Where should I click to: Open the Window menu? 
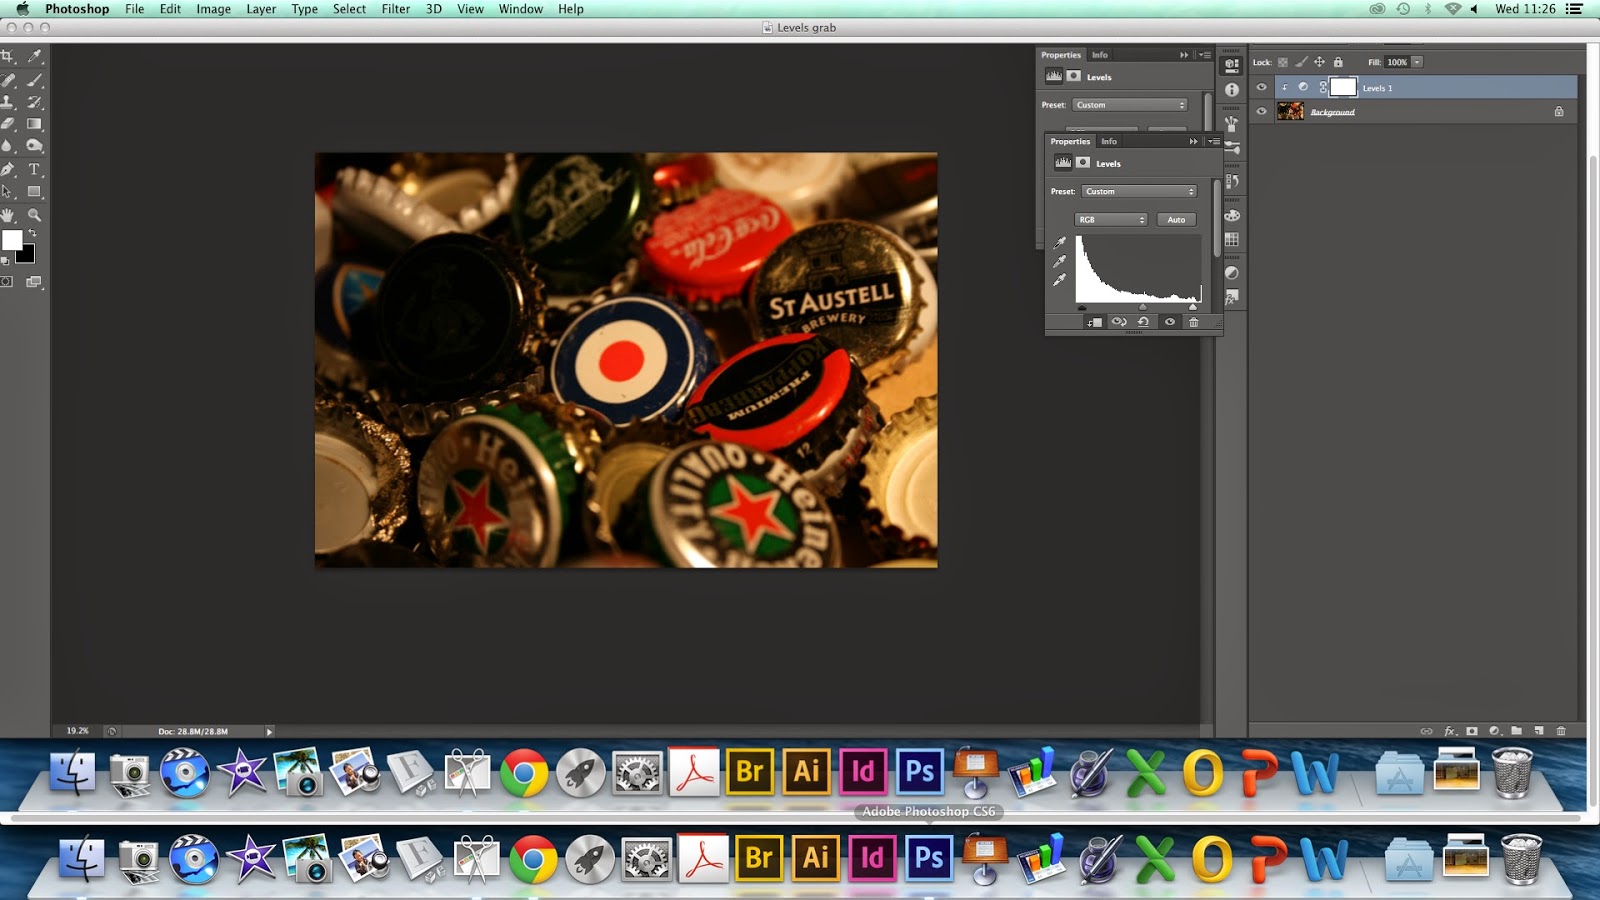(521, 9)
